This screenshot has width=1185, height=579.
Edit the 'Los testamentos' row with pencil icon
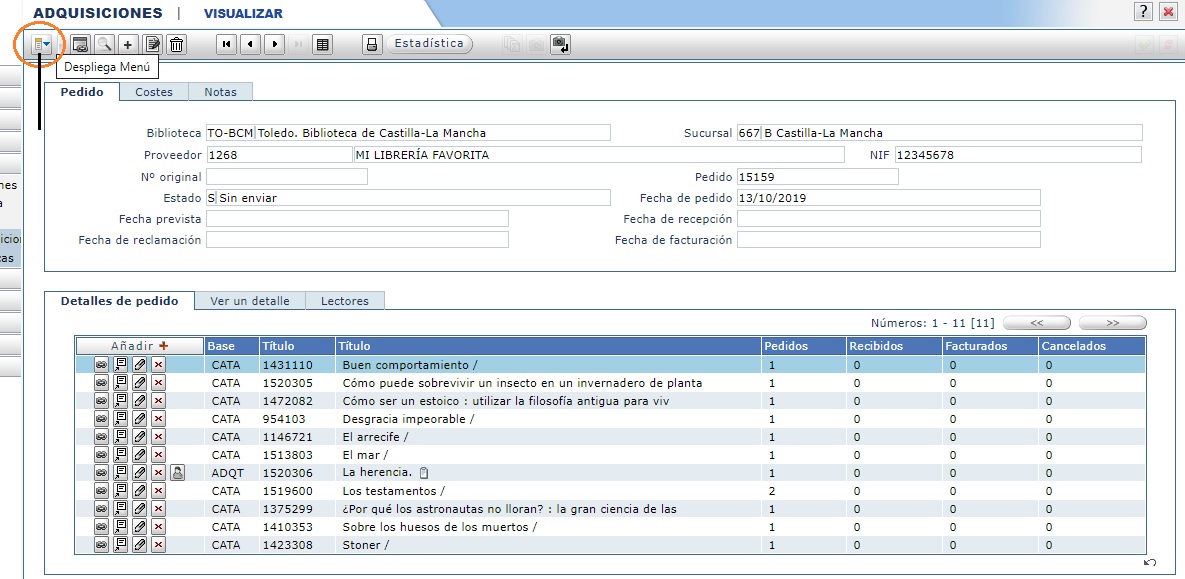(x=140, y=491)
